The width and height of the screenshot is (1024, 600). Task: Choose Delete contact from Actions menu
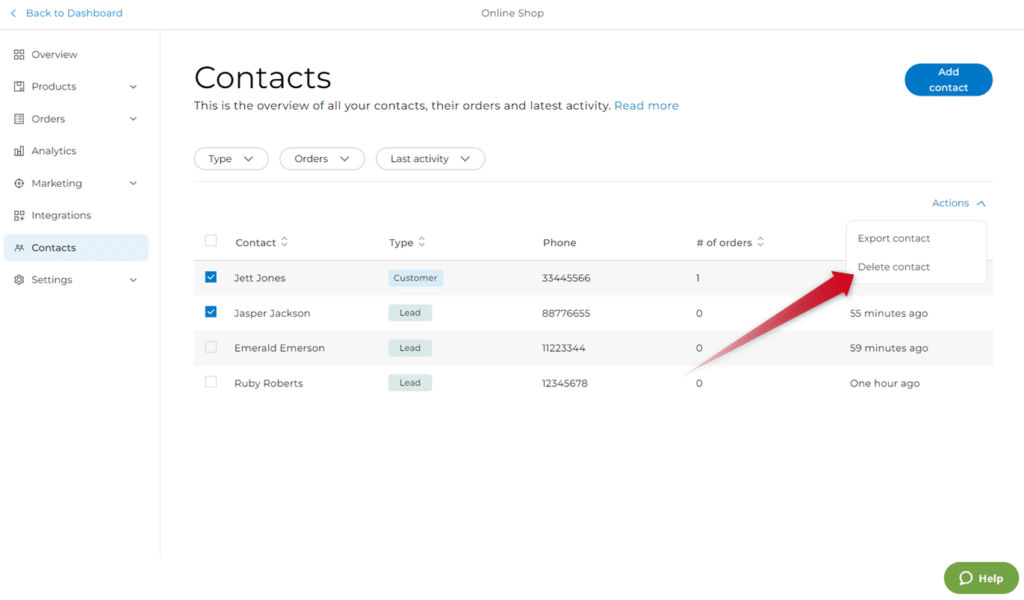[x=893, y=267]
